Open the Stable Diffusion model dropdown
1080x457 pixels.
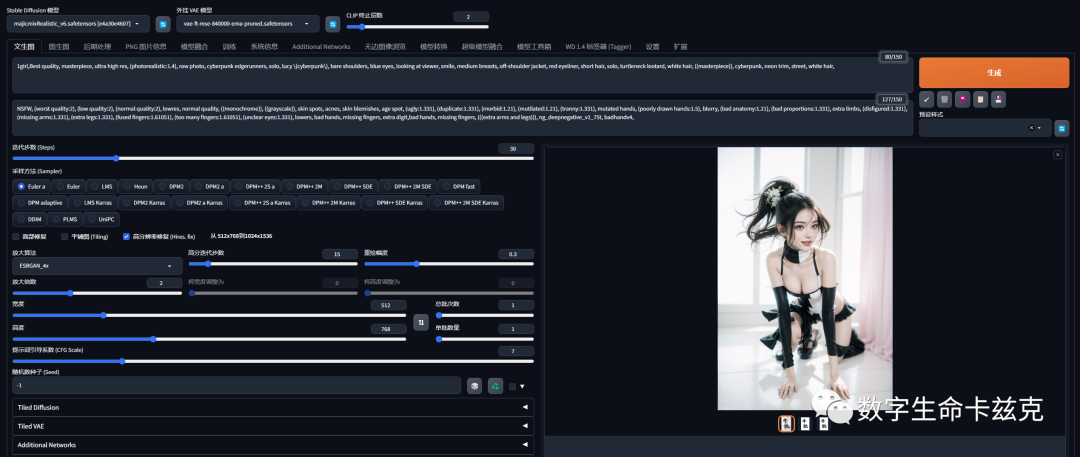[78, 24]
